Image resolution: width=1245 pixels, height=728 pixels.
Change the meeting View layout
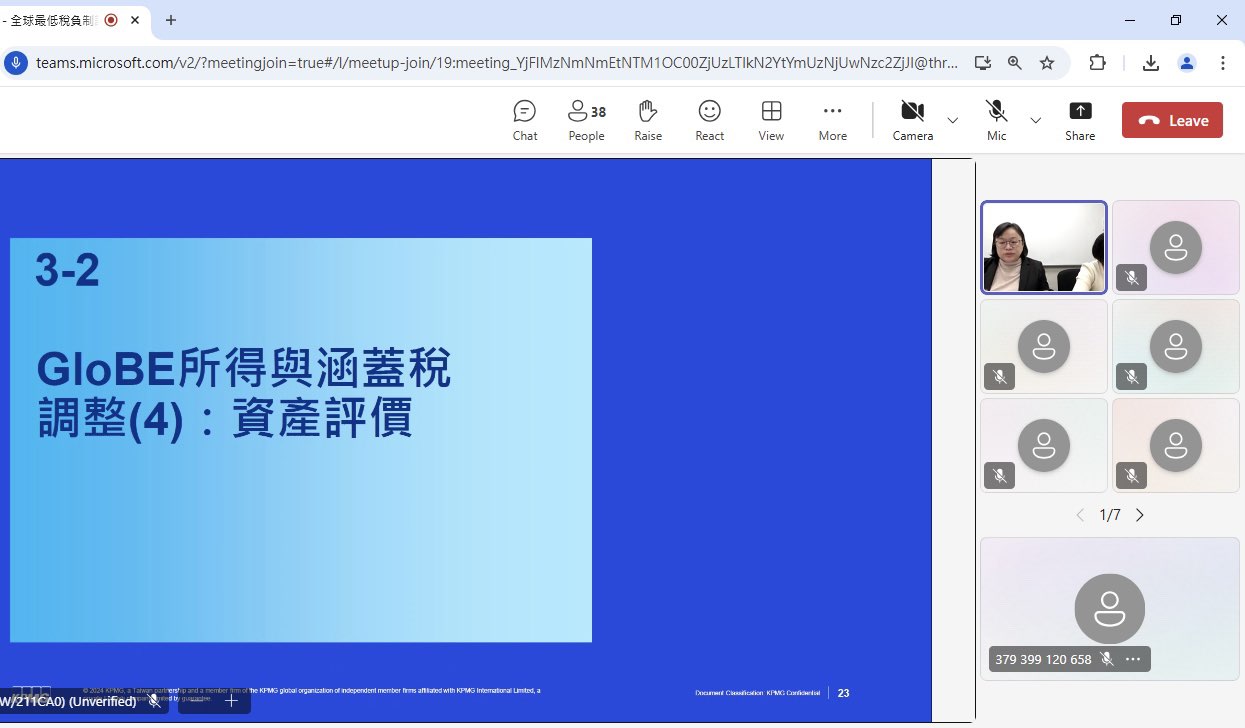tap(771, 121)
